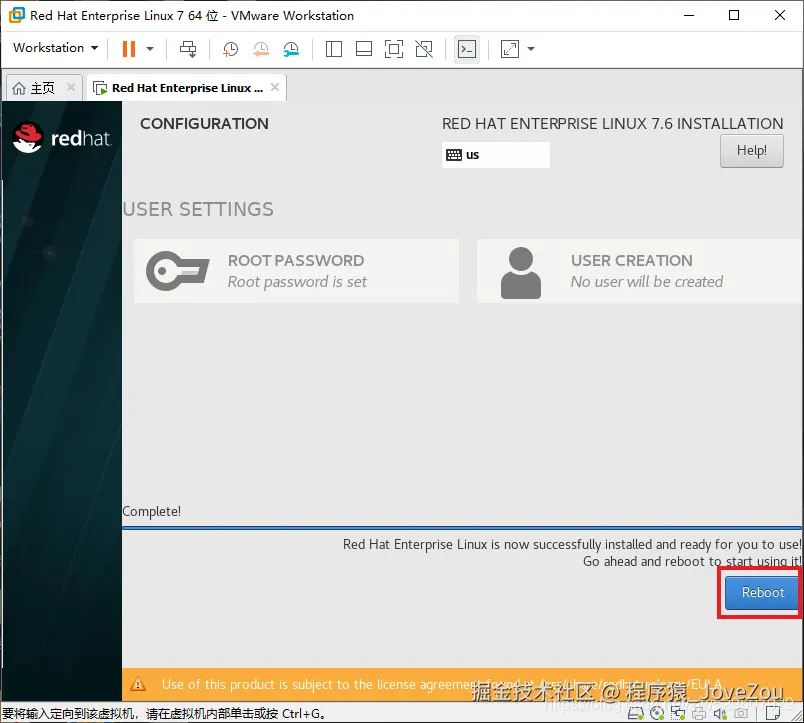The width and height of the screenshot is (804, 723).
Task: Click the USER SETTINGS heading text
Action: [x=198, y=209]
